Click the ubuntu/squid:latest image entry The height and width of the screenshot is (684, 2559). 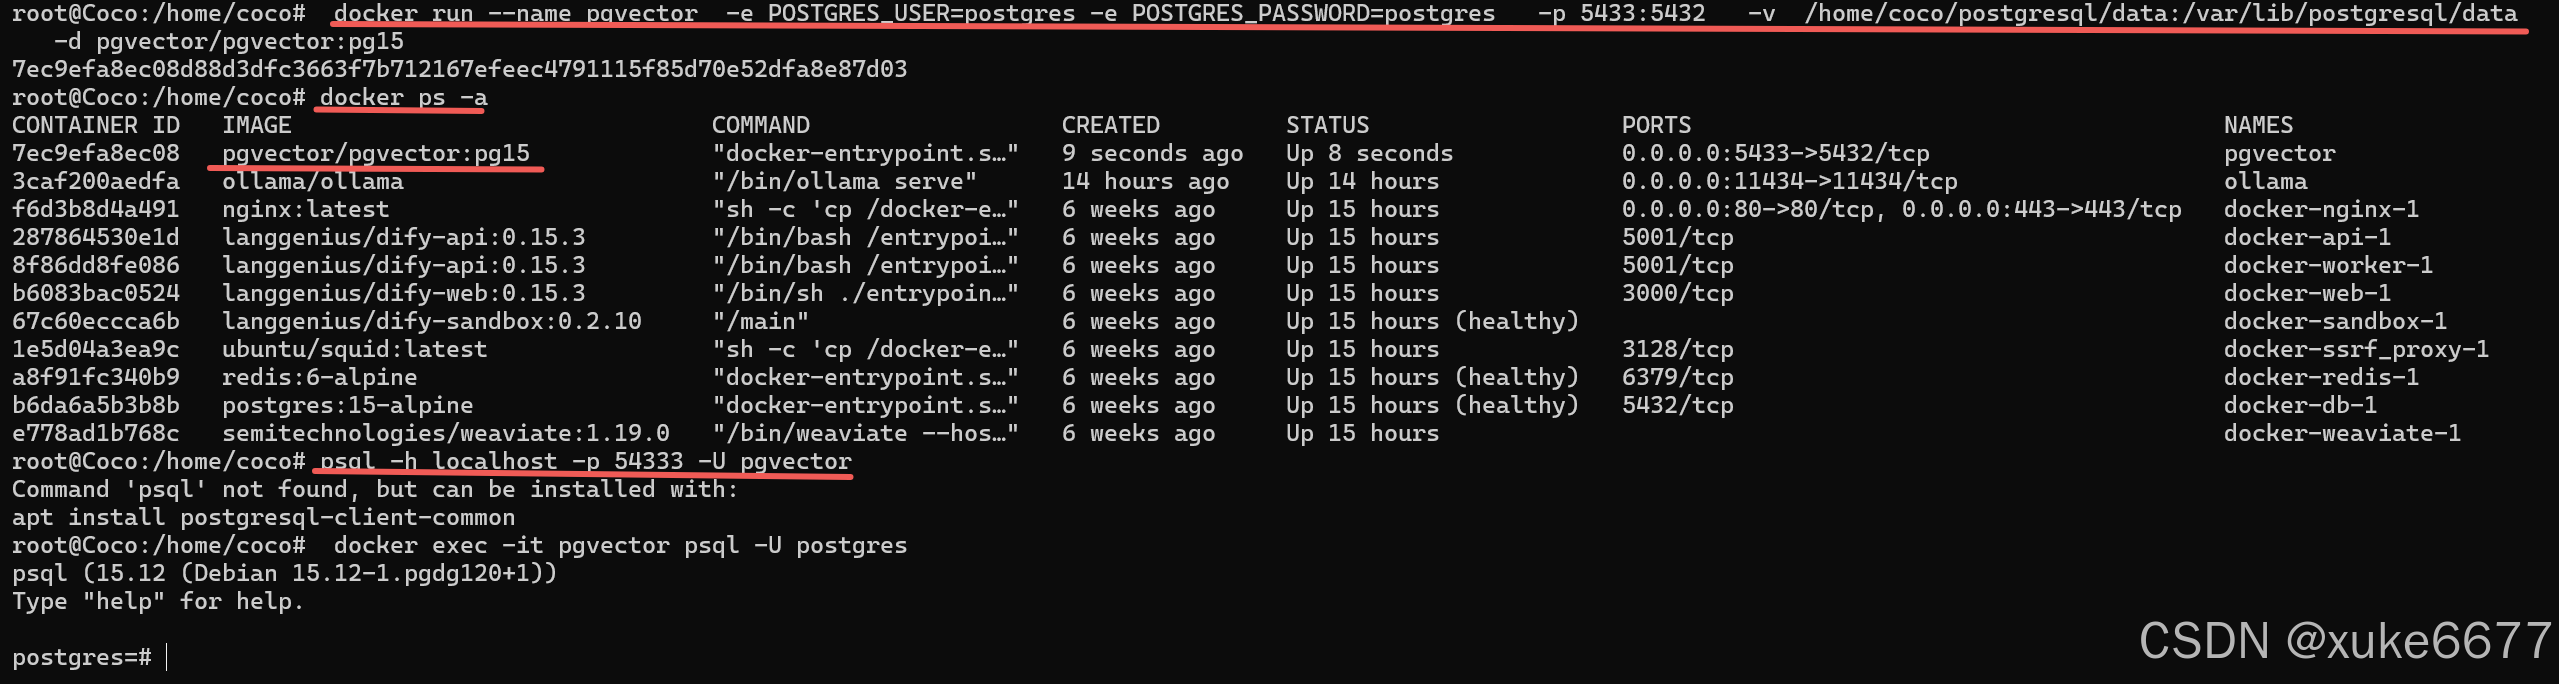click(x=355, y=349)
